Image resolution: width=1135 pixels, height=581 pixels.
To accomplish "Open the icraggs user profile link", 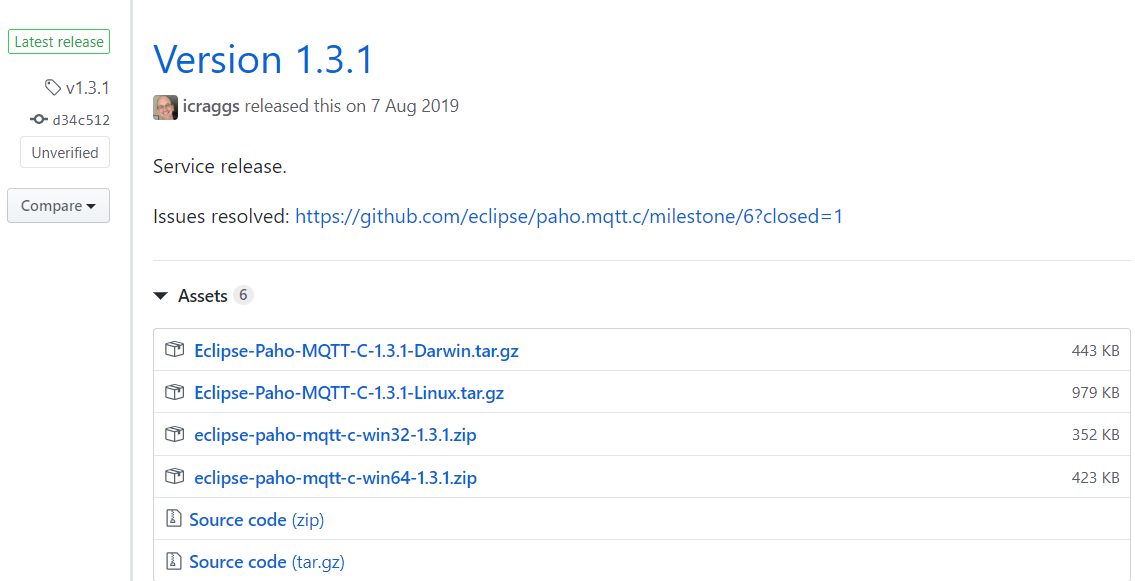I will pos(212,106).
